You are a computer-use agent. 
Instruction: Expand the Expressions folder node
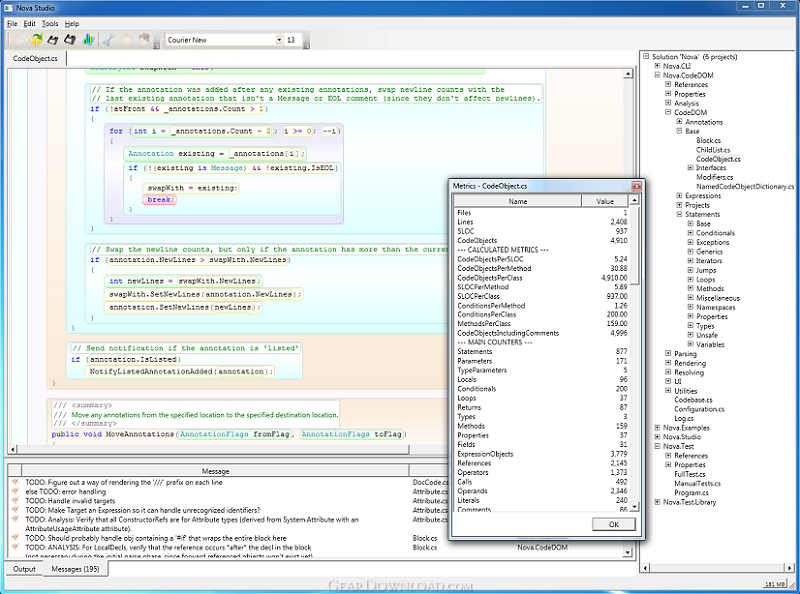(679, 195)
